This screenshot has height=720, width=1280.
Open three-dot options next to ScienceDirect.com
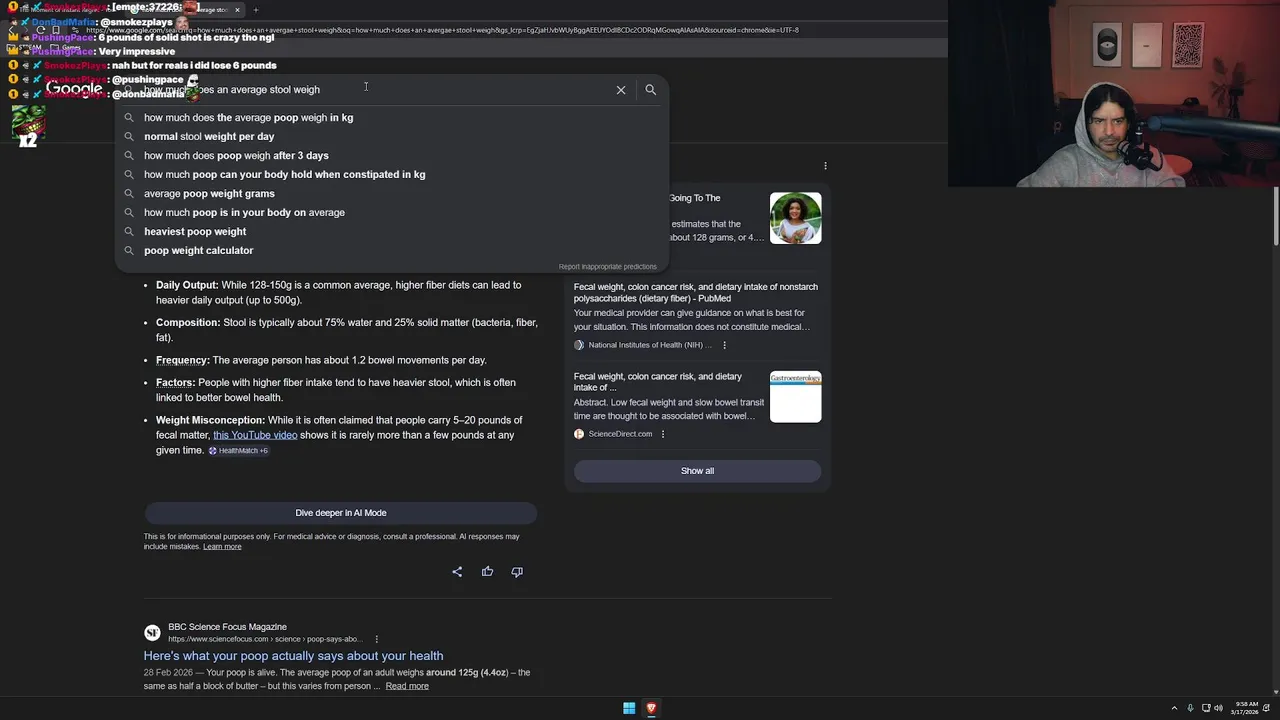[662, 434]
